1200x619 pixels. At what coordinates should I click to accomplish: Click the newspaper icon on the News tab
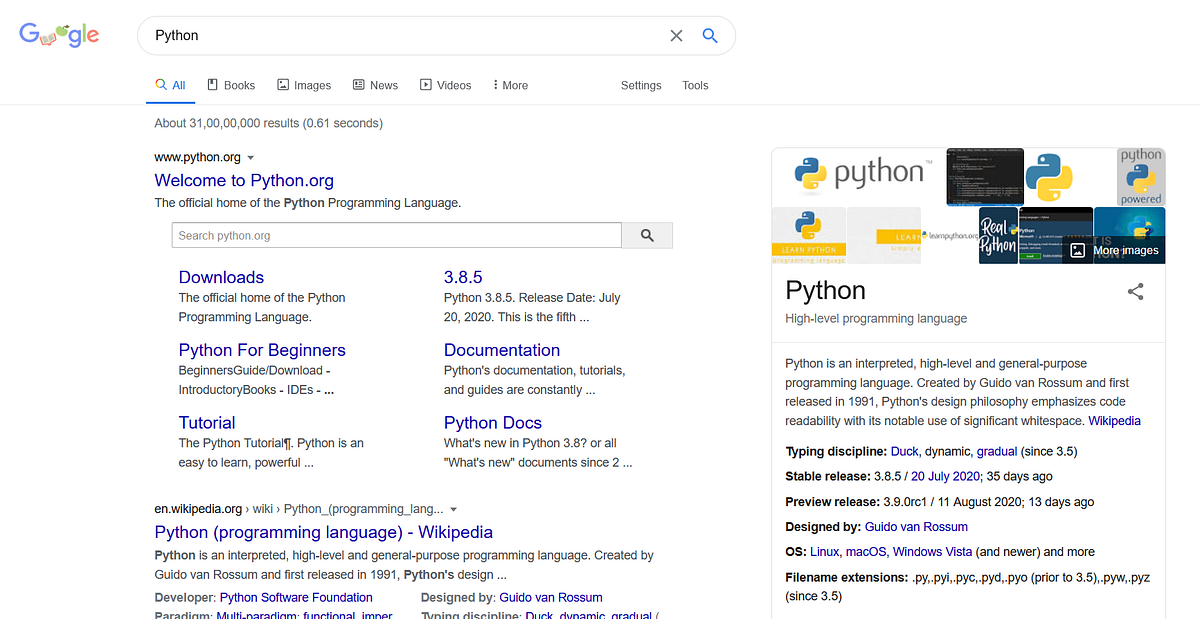(357, 84)
